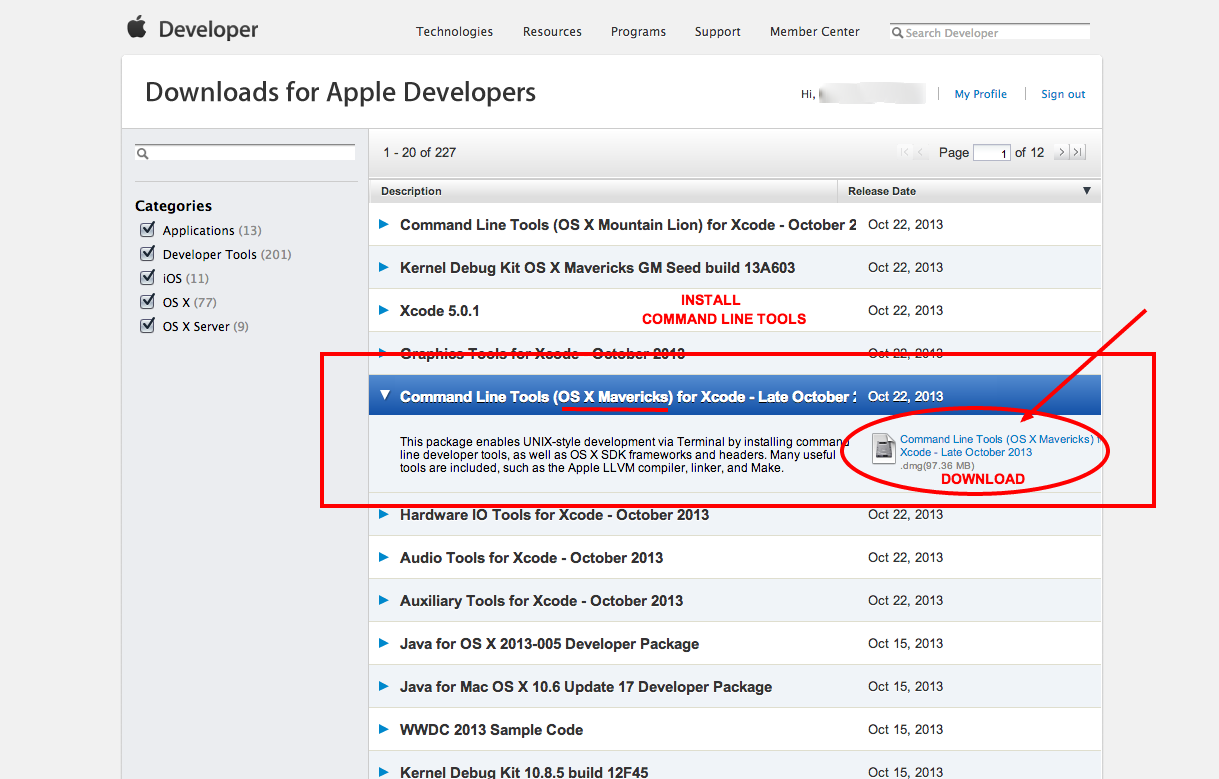
Task: Click the magnifier icon in the category search box
Action: point(143,154)
